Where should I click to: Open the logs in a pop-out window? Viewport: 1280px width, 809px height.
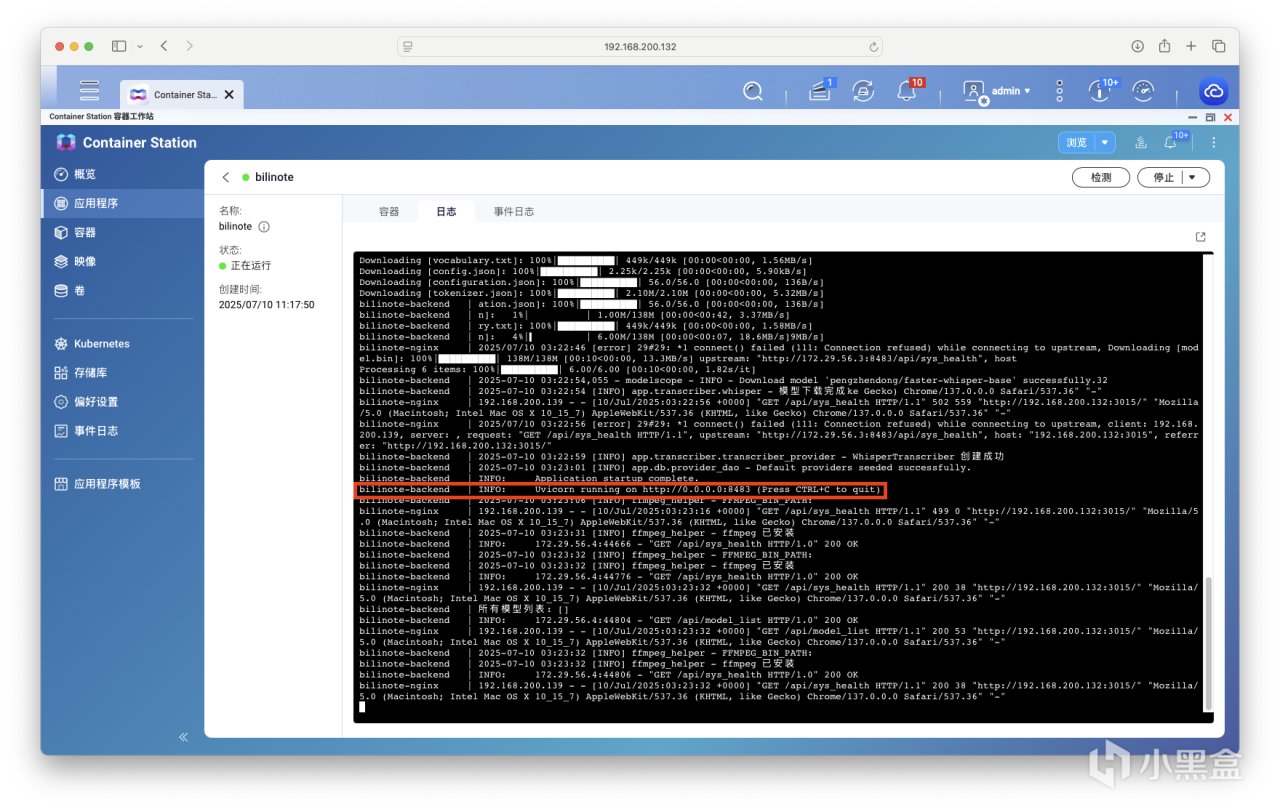coord(1200,237)
